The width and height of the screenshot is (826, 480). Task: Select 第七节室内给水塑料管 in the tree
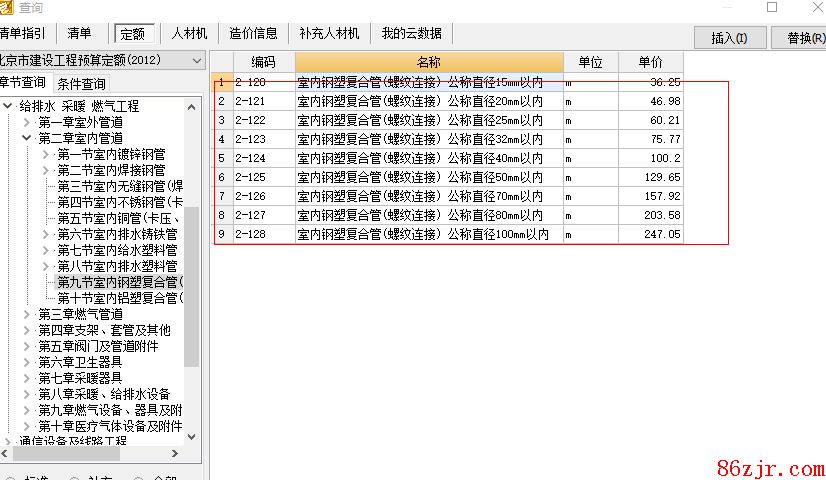pos(117,250)
